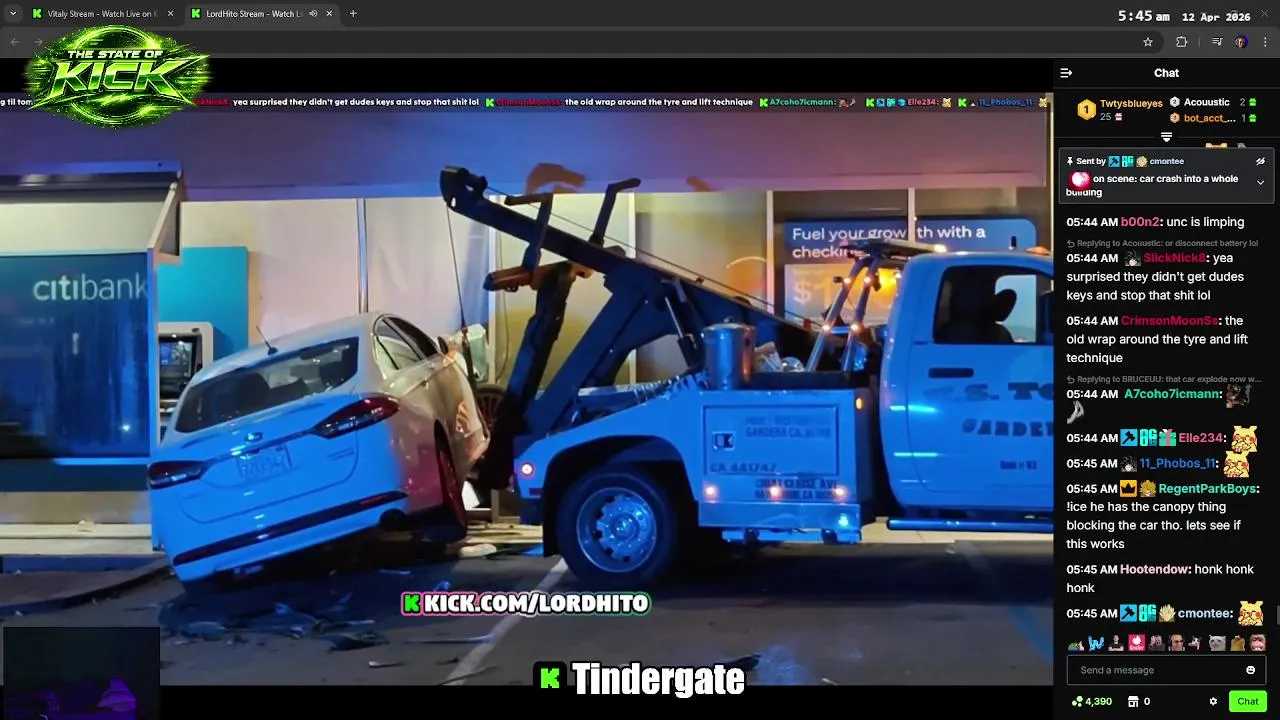The width and height of the screenshot is (1280, 720).
Task: Select second gifter Acouustic
Action: (1213, 102)
